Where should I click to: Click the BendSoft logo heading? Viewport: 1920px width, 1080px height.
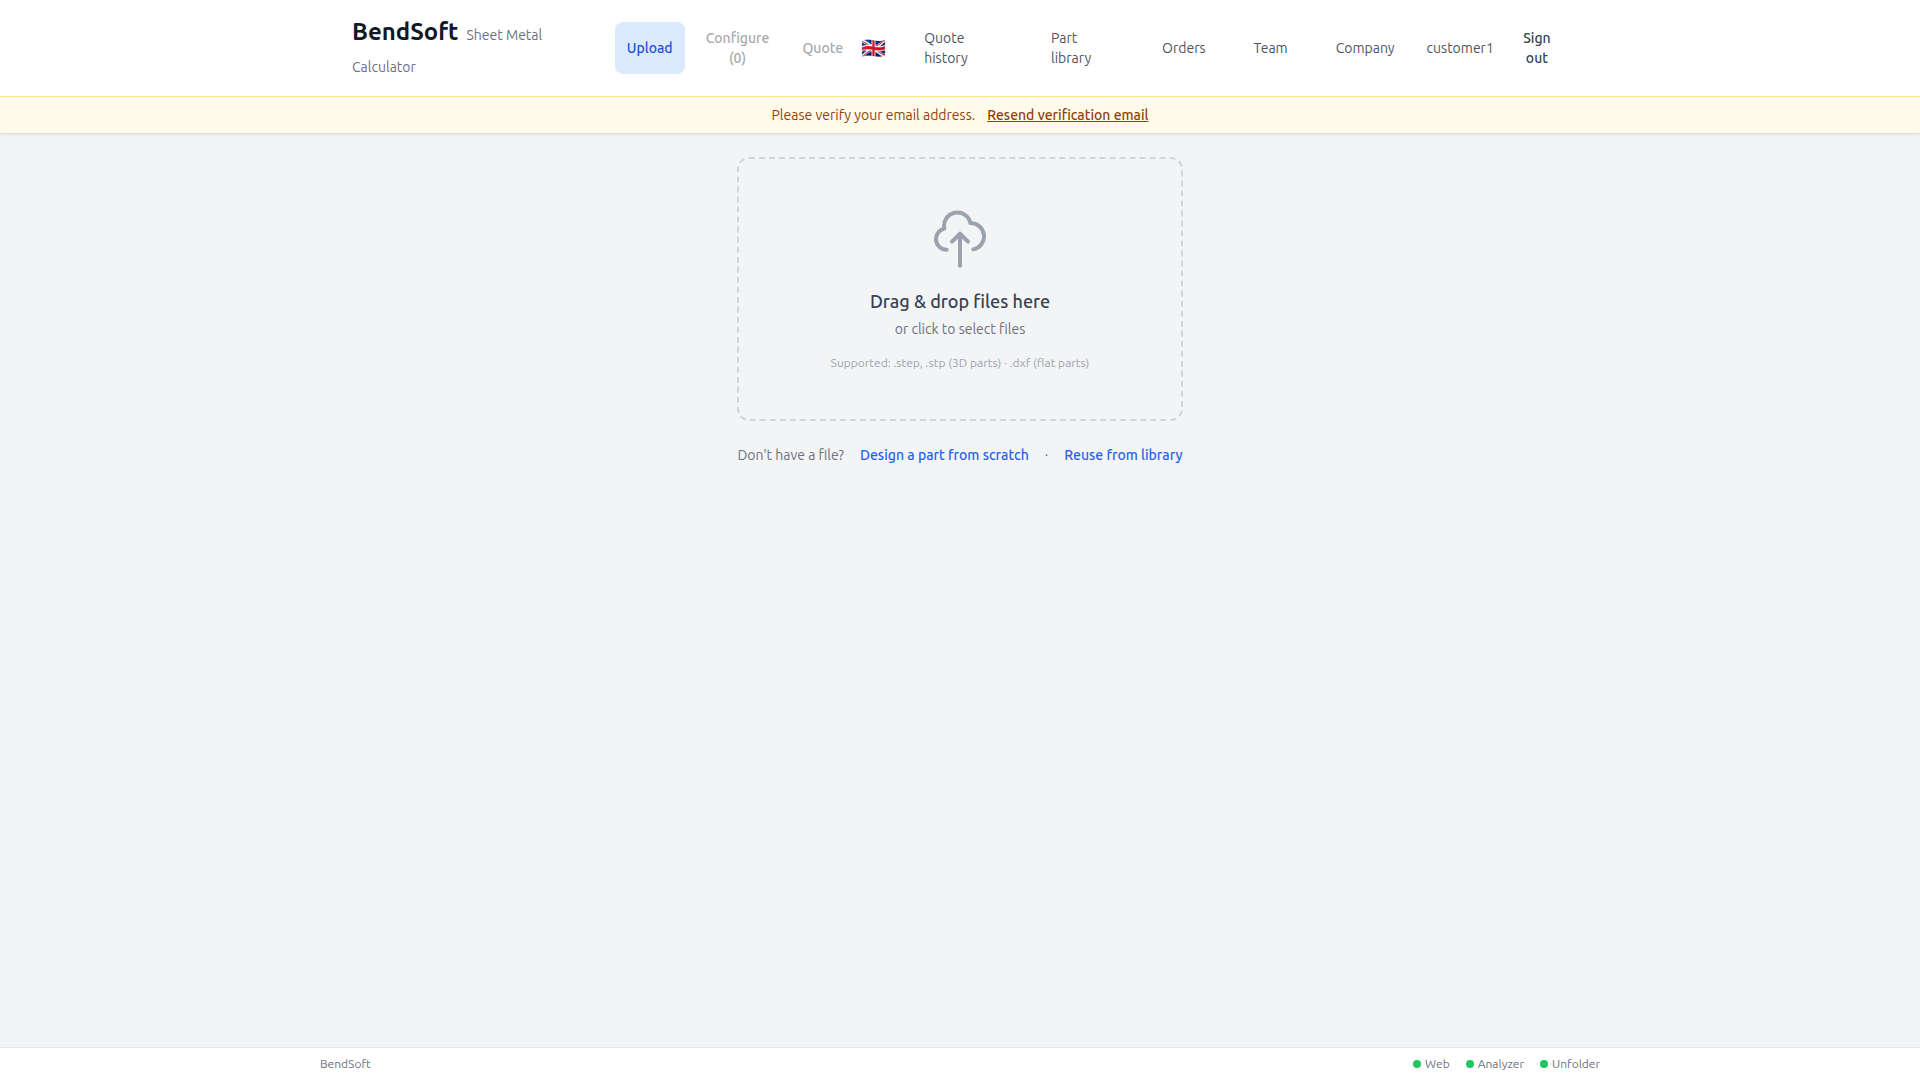405,32
